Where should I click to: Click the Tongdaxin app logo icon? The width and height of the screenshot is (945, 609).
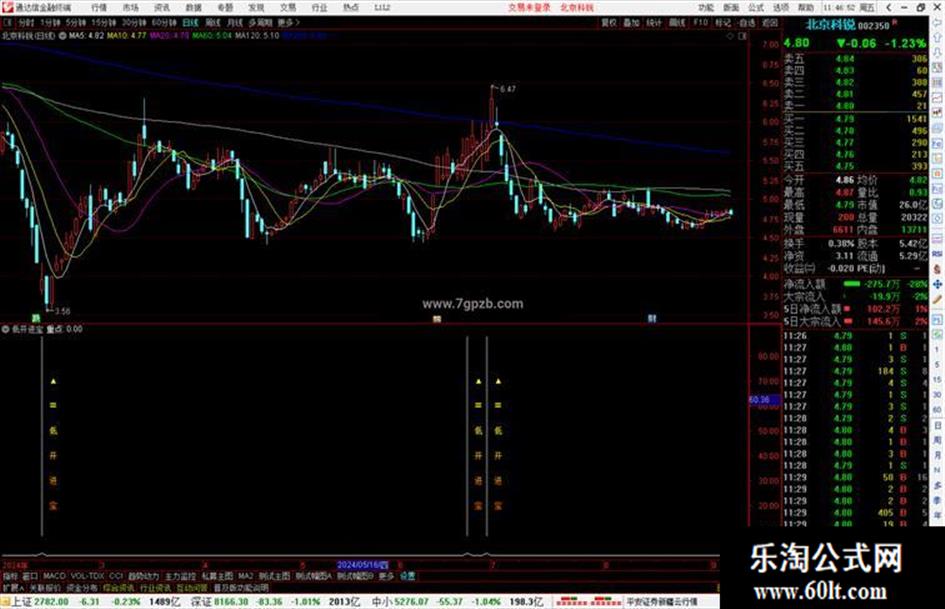(x=7, y=7)
